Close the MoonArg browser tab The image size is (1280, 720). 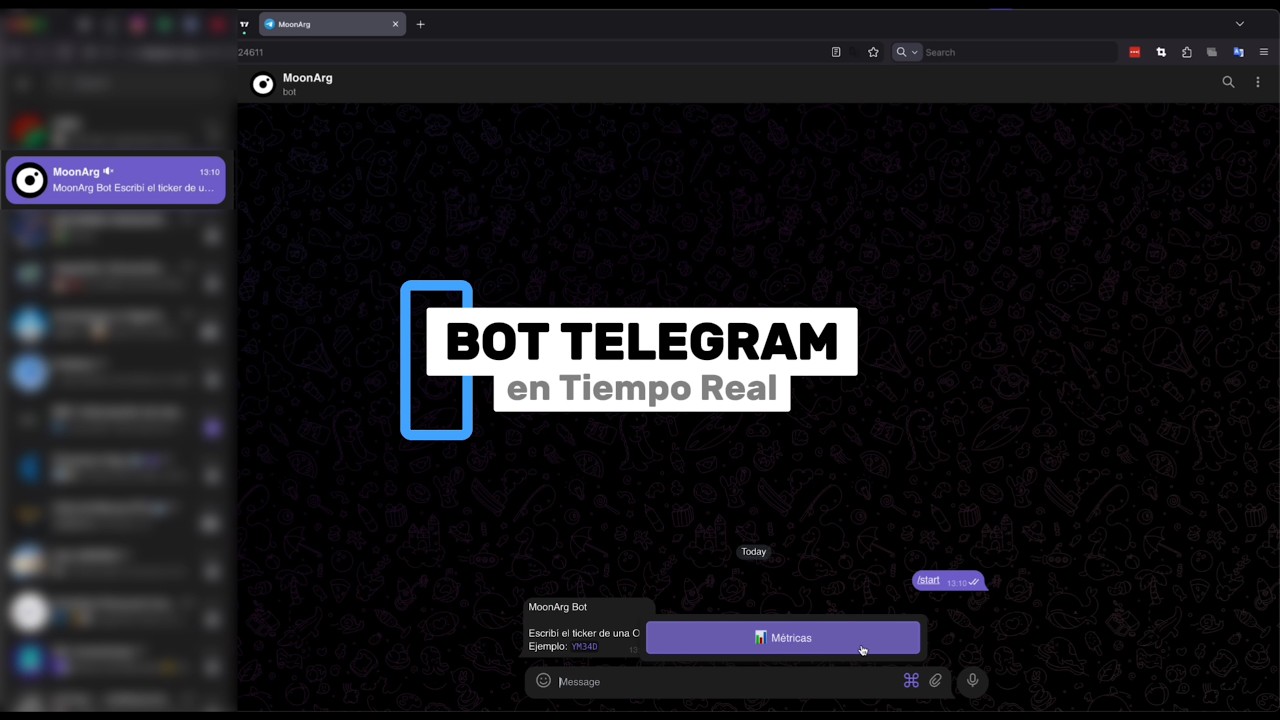pos(395,24)
